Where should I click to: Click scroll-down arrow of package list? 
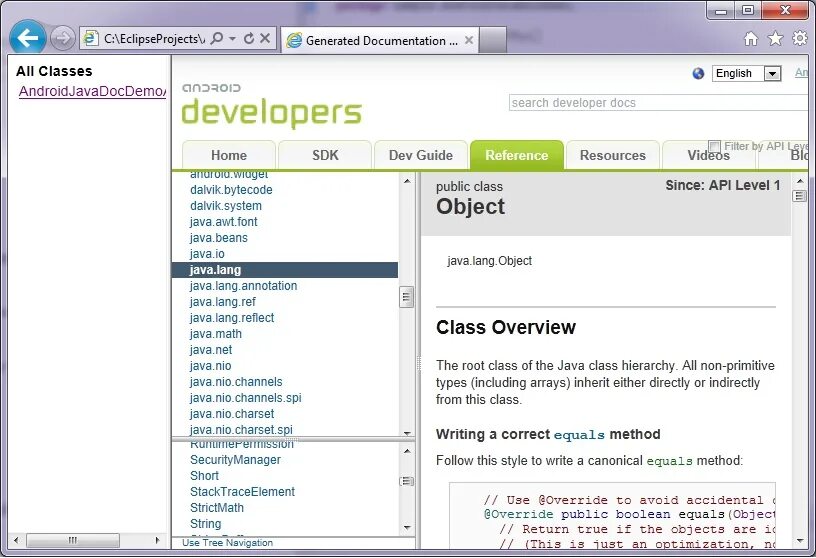coord(407,432)
